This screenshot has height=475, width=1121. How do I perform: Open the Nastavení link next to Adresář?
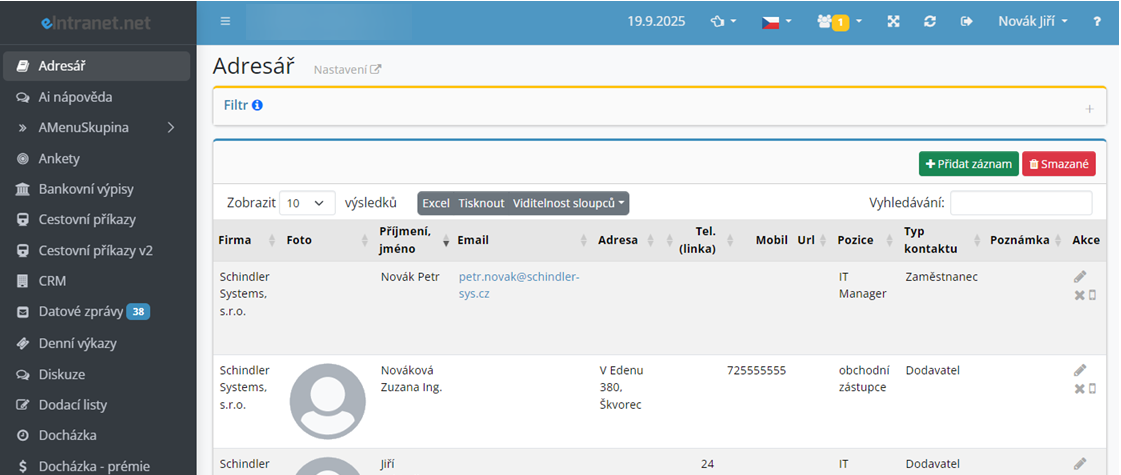tap(347, 69)
